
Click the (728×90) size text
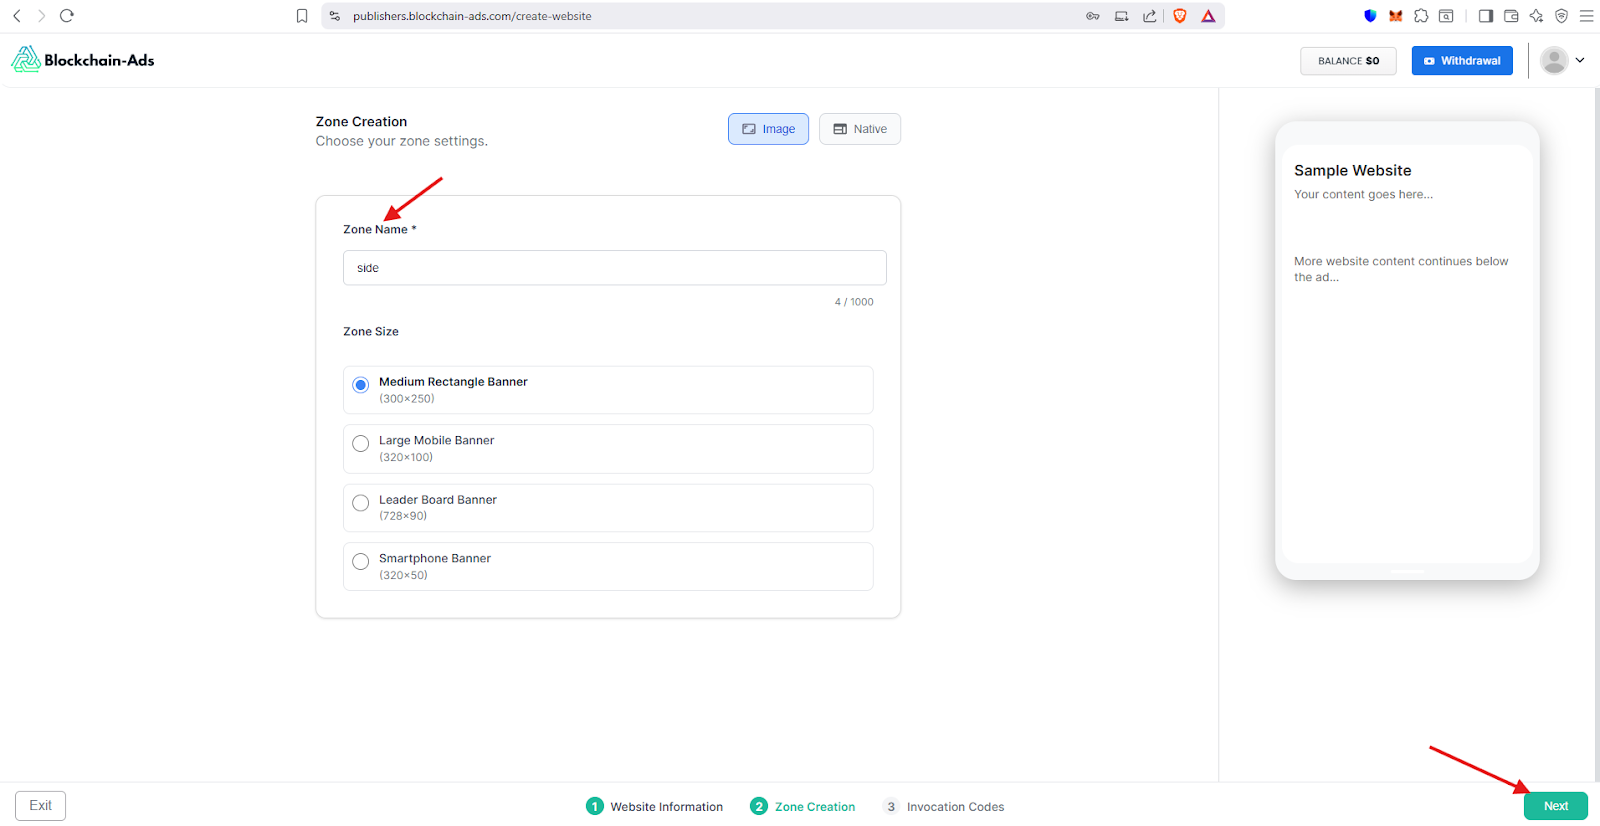403,516
